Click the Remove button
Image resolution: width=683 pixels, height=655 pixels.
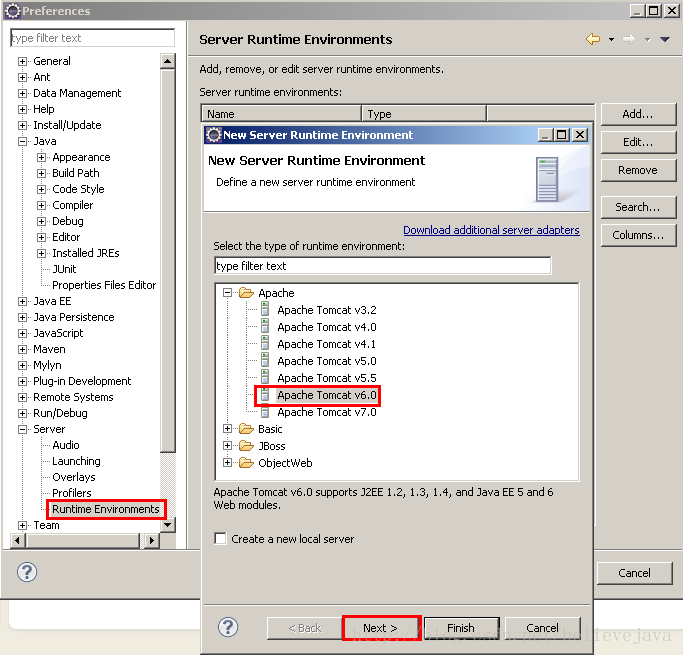(638, 170)
